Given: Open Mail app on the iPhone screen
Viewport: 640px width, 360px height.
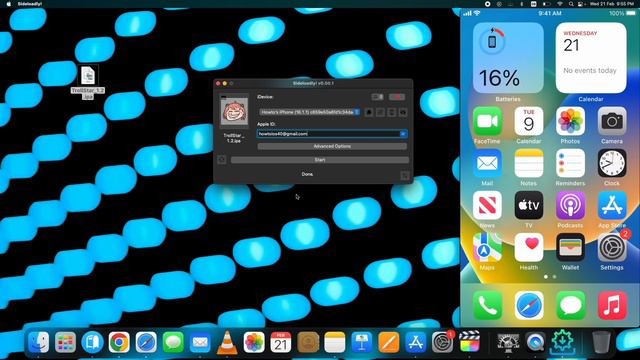Looking at the screenshot, I should (x=487, y=163).
